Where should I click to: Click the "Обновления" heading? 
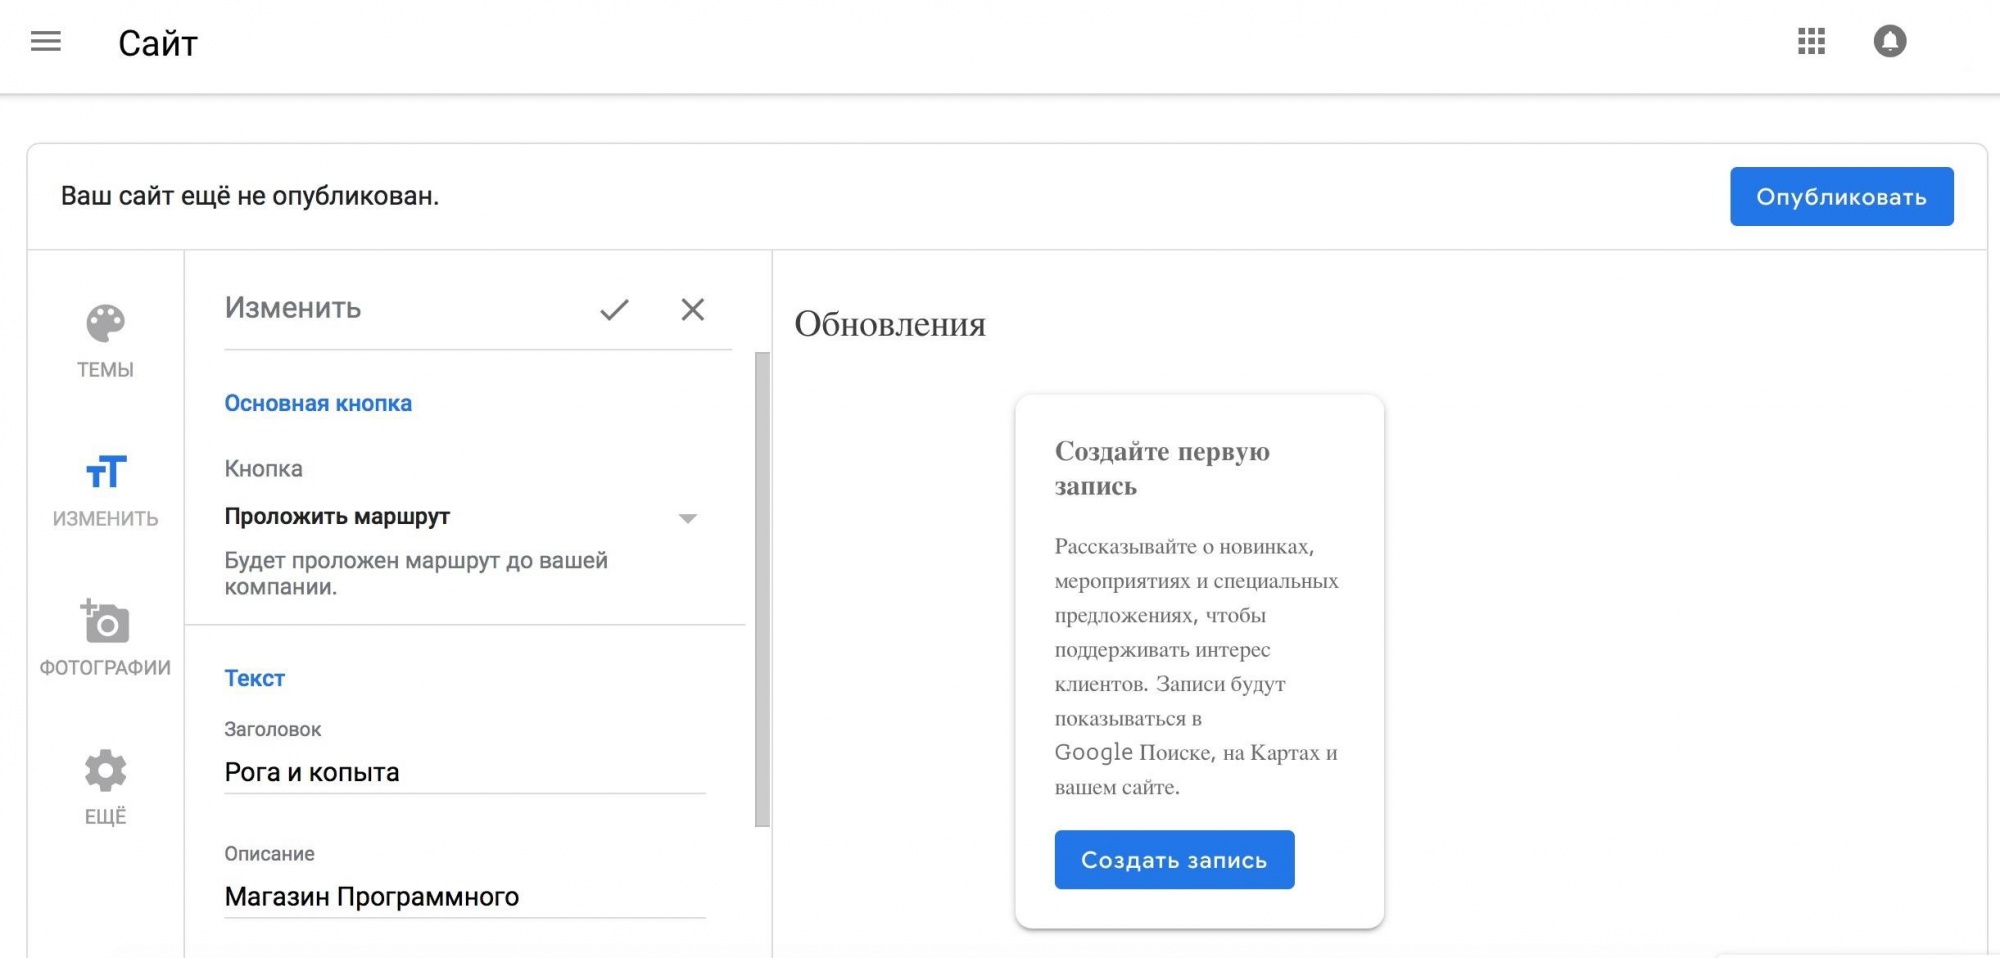click(890, 324)
